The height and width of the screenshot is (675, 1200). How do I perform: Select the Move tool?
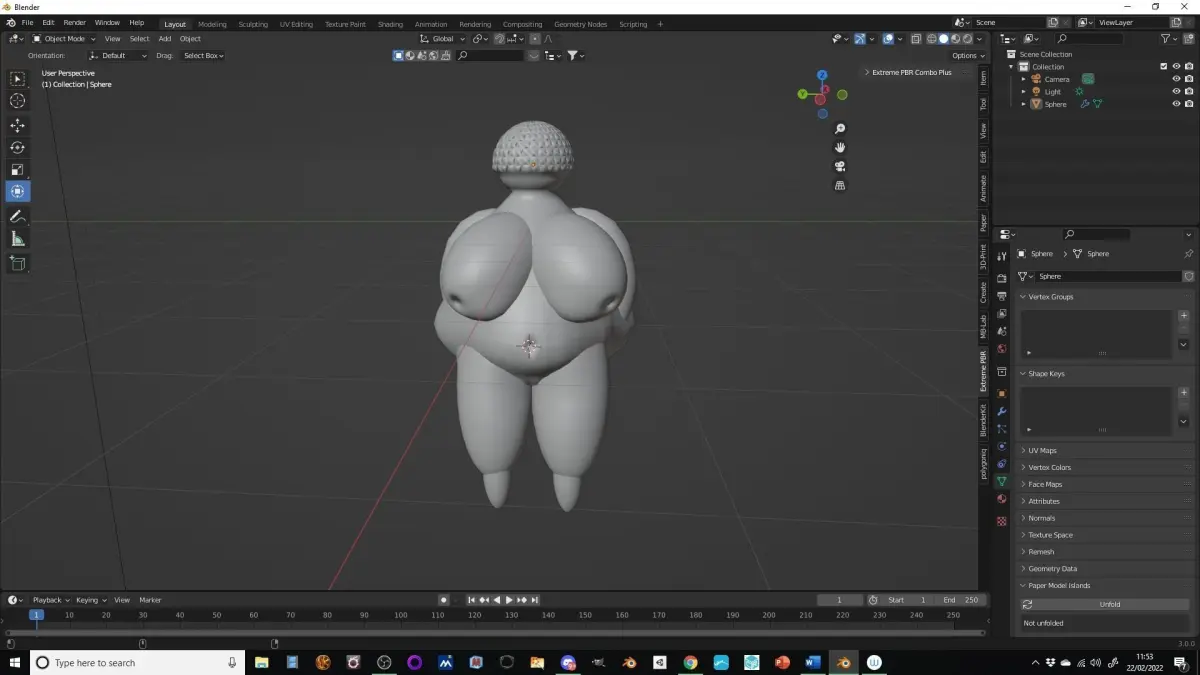[17, 125]
